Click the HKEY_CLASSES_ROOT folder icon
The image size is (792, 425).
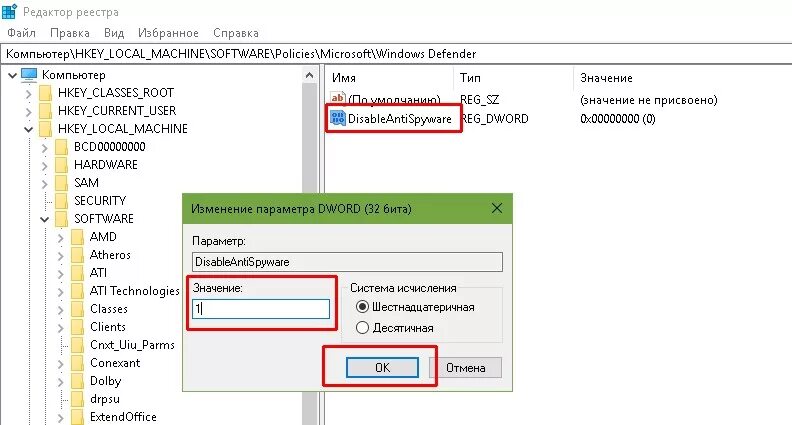click(45, 93)
